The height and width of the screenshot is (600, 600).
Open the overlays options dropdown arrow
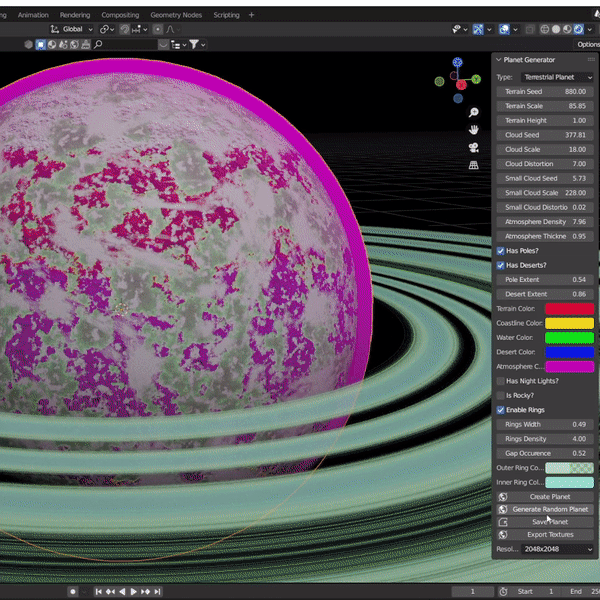click(515, 29)
